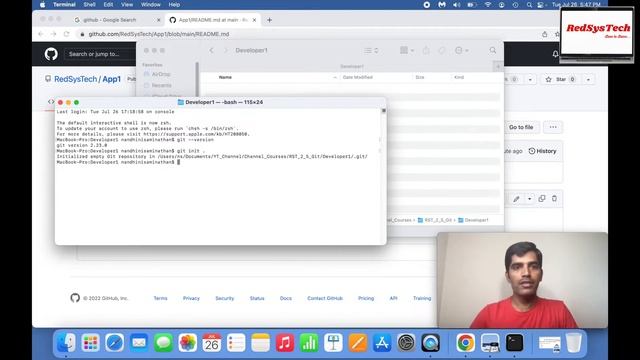The image size is (640, 360).
Task: Open Numbers app in the dock
Action: click(x=309, y=342)
